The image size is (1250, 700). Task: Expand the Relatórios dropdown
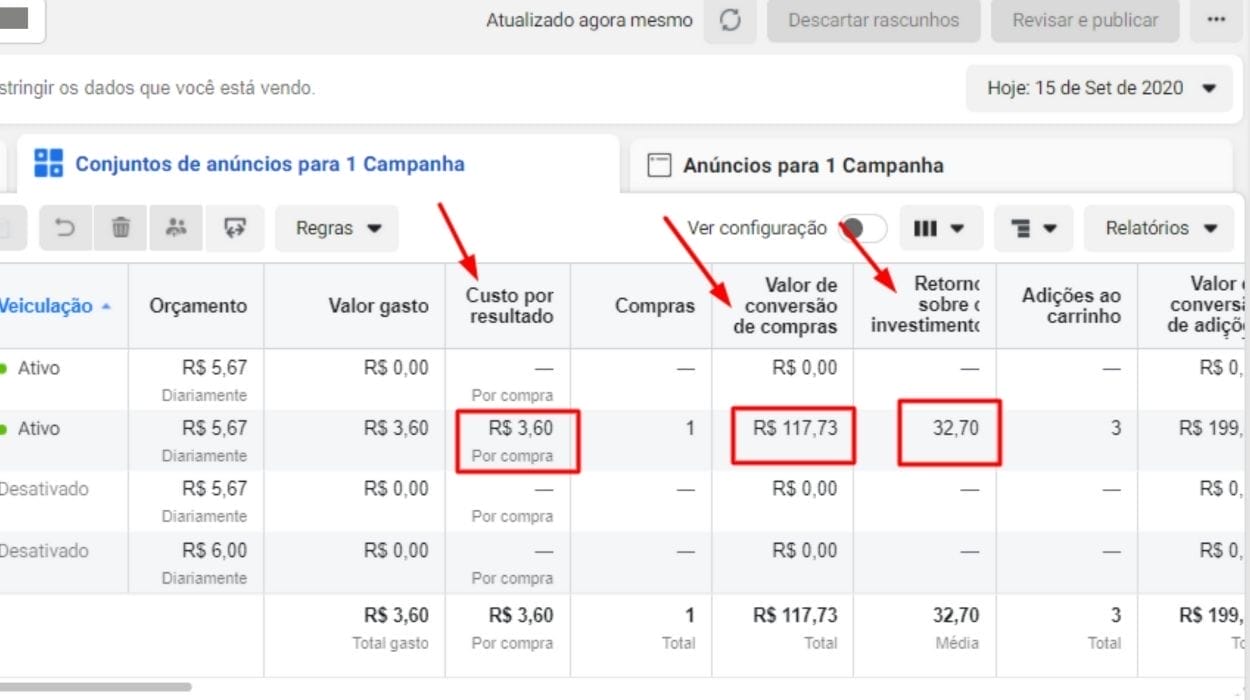coord(1162,228)
